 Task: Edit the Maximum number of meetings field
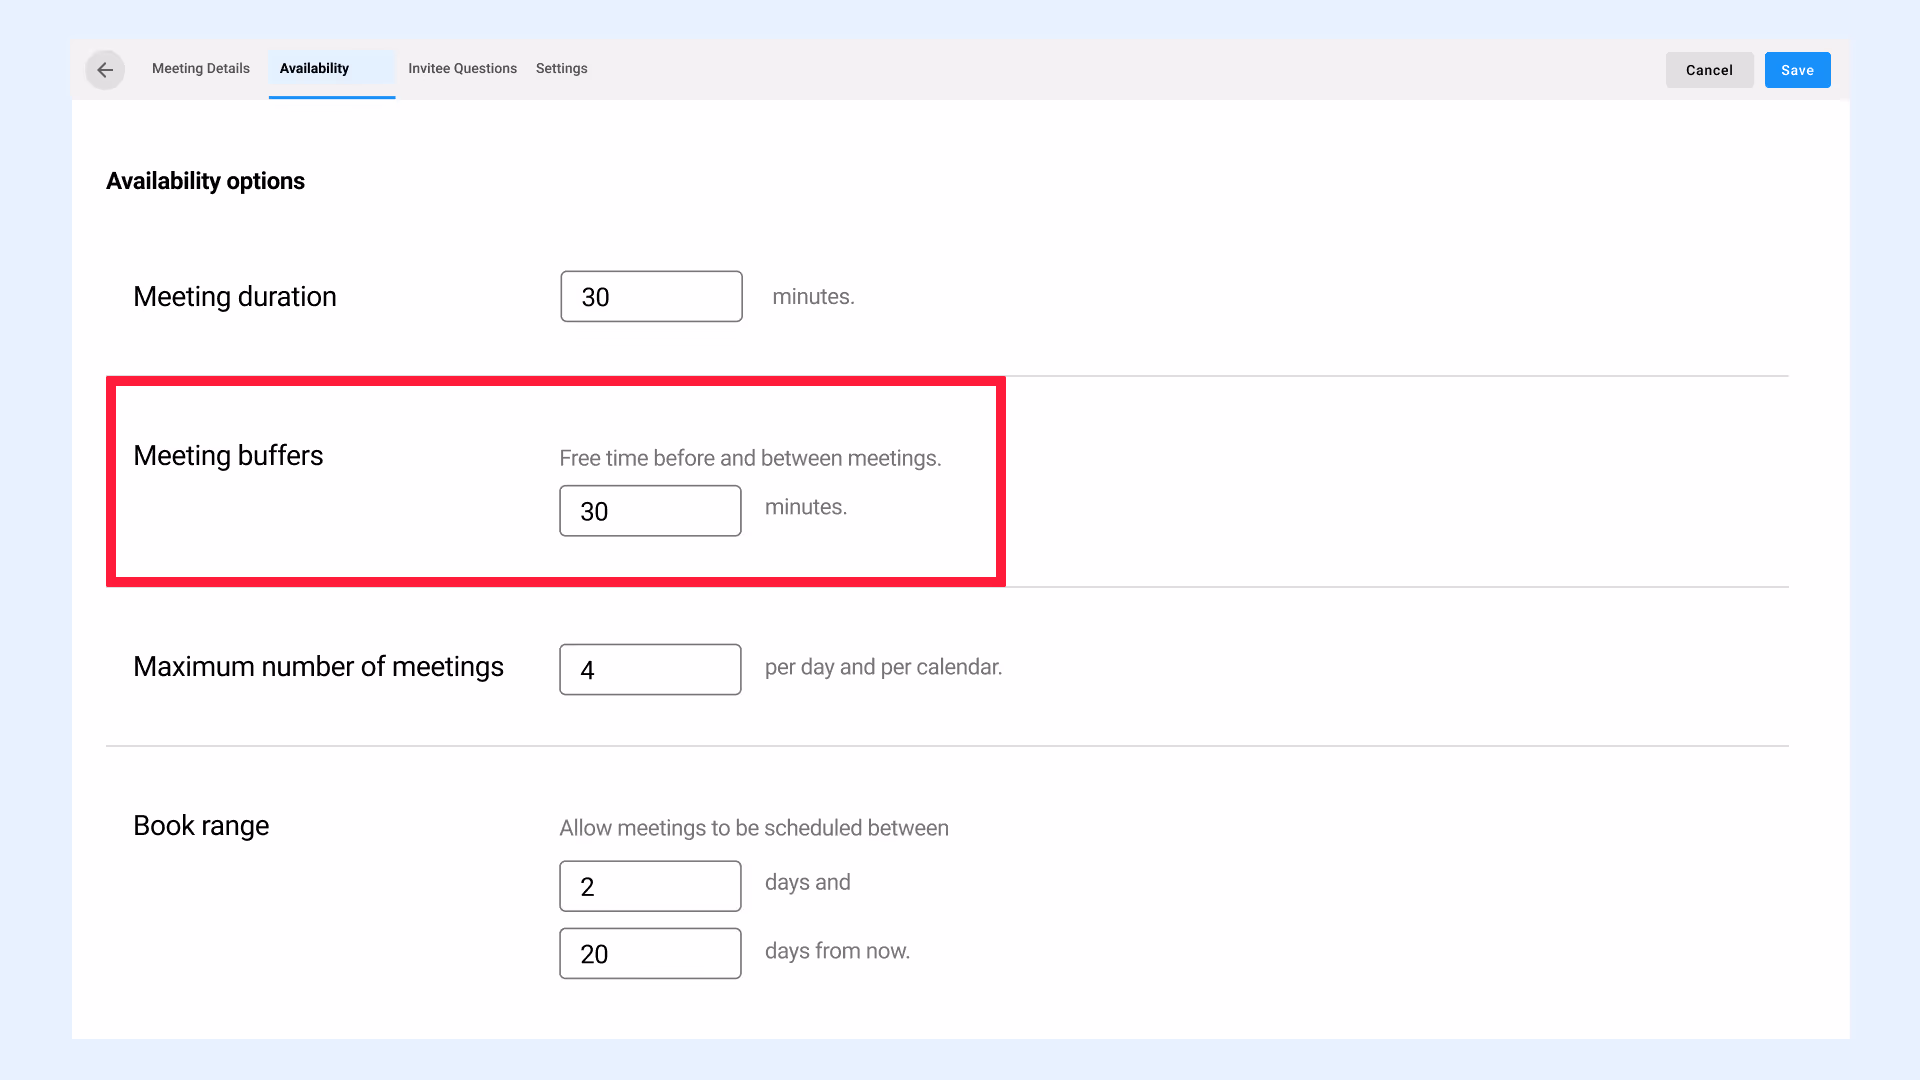coord(650,670)
